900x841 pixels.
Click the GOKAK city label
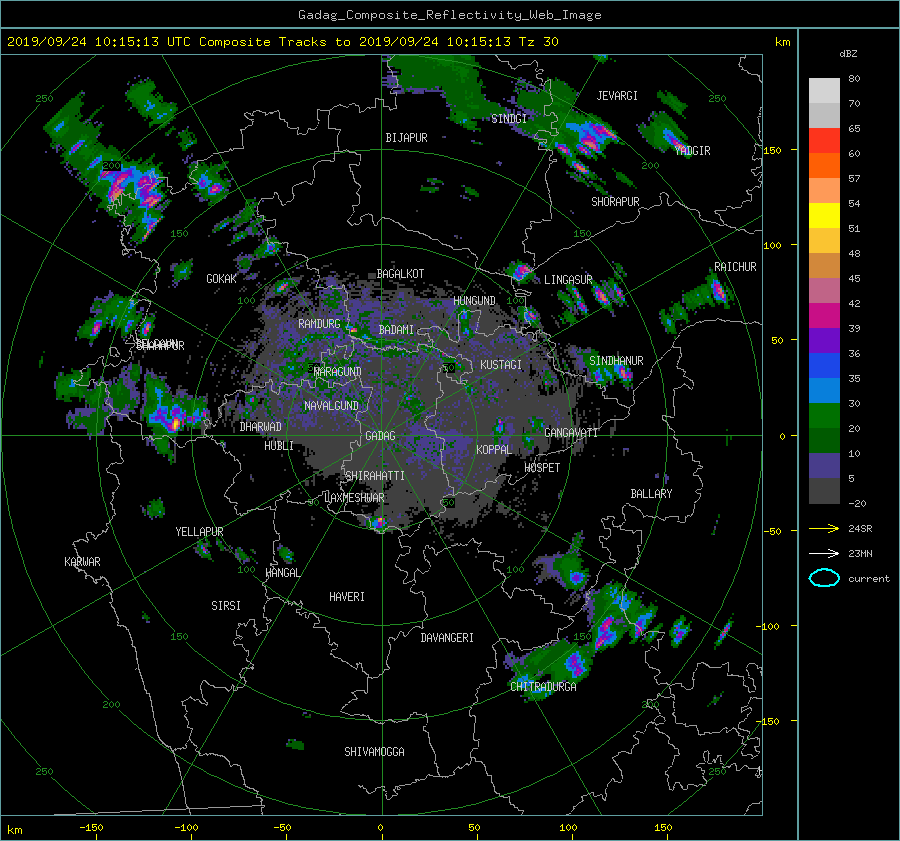click(221, 279)
